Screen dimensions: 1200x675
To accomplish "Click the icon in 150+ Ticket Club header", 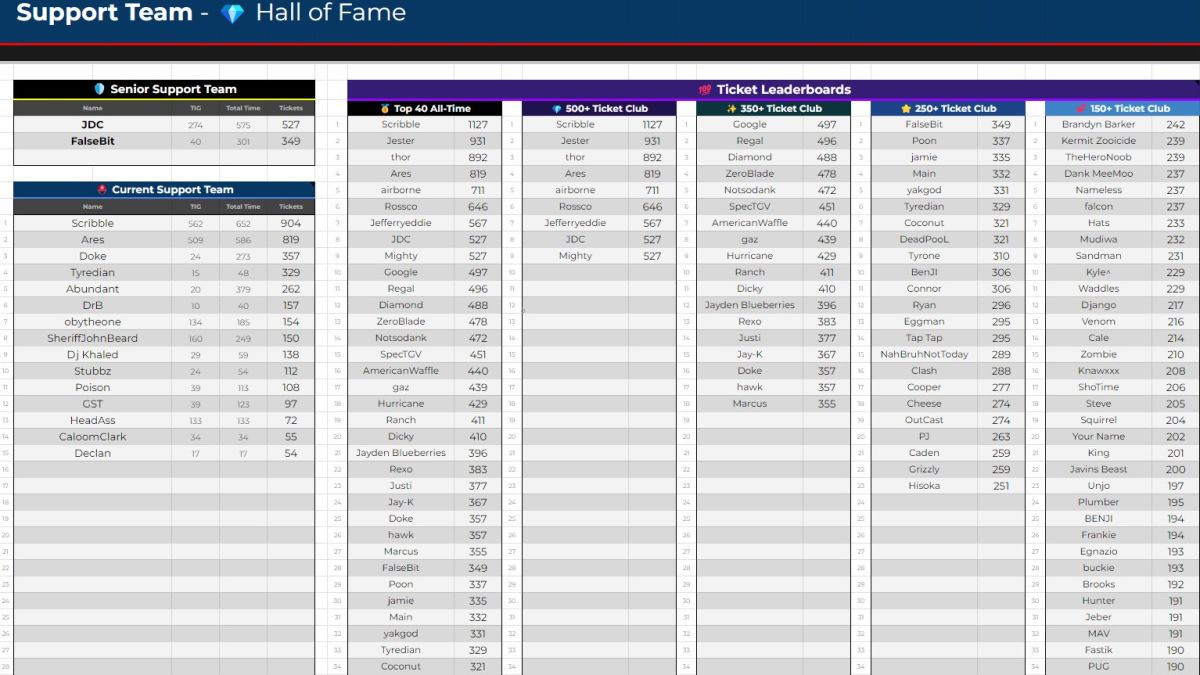I will tap(1081, 109).
